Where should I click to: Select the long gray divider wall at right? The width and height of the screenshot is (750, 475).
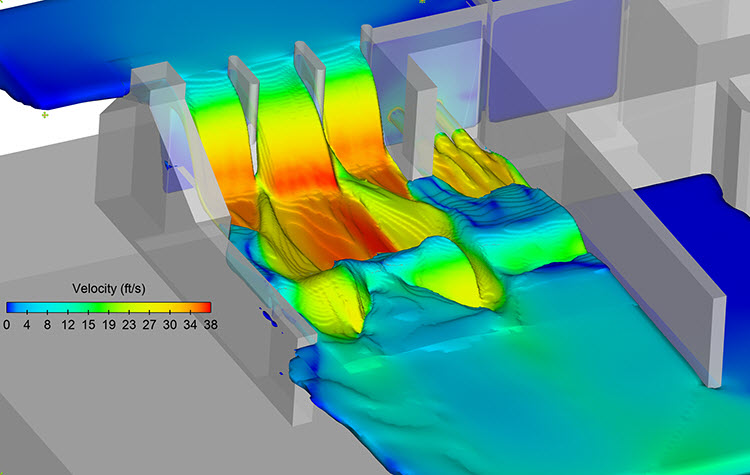(651, 287)
